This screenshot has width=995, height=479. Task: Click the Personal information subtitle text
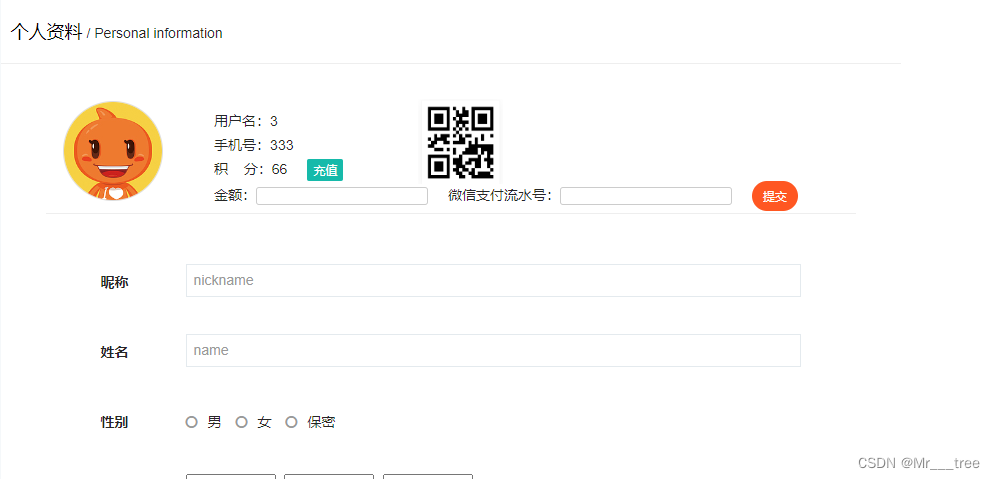click(159, 34)
